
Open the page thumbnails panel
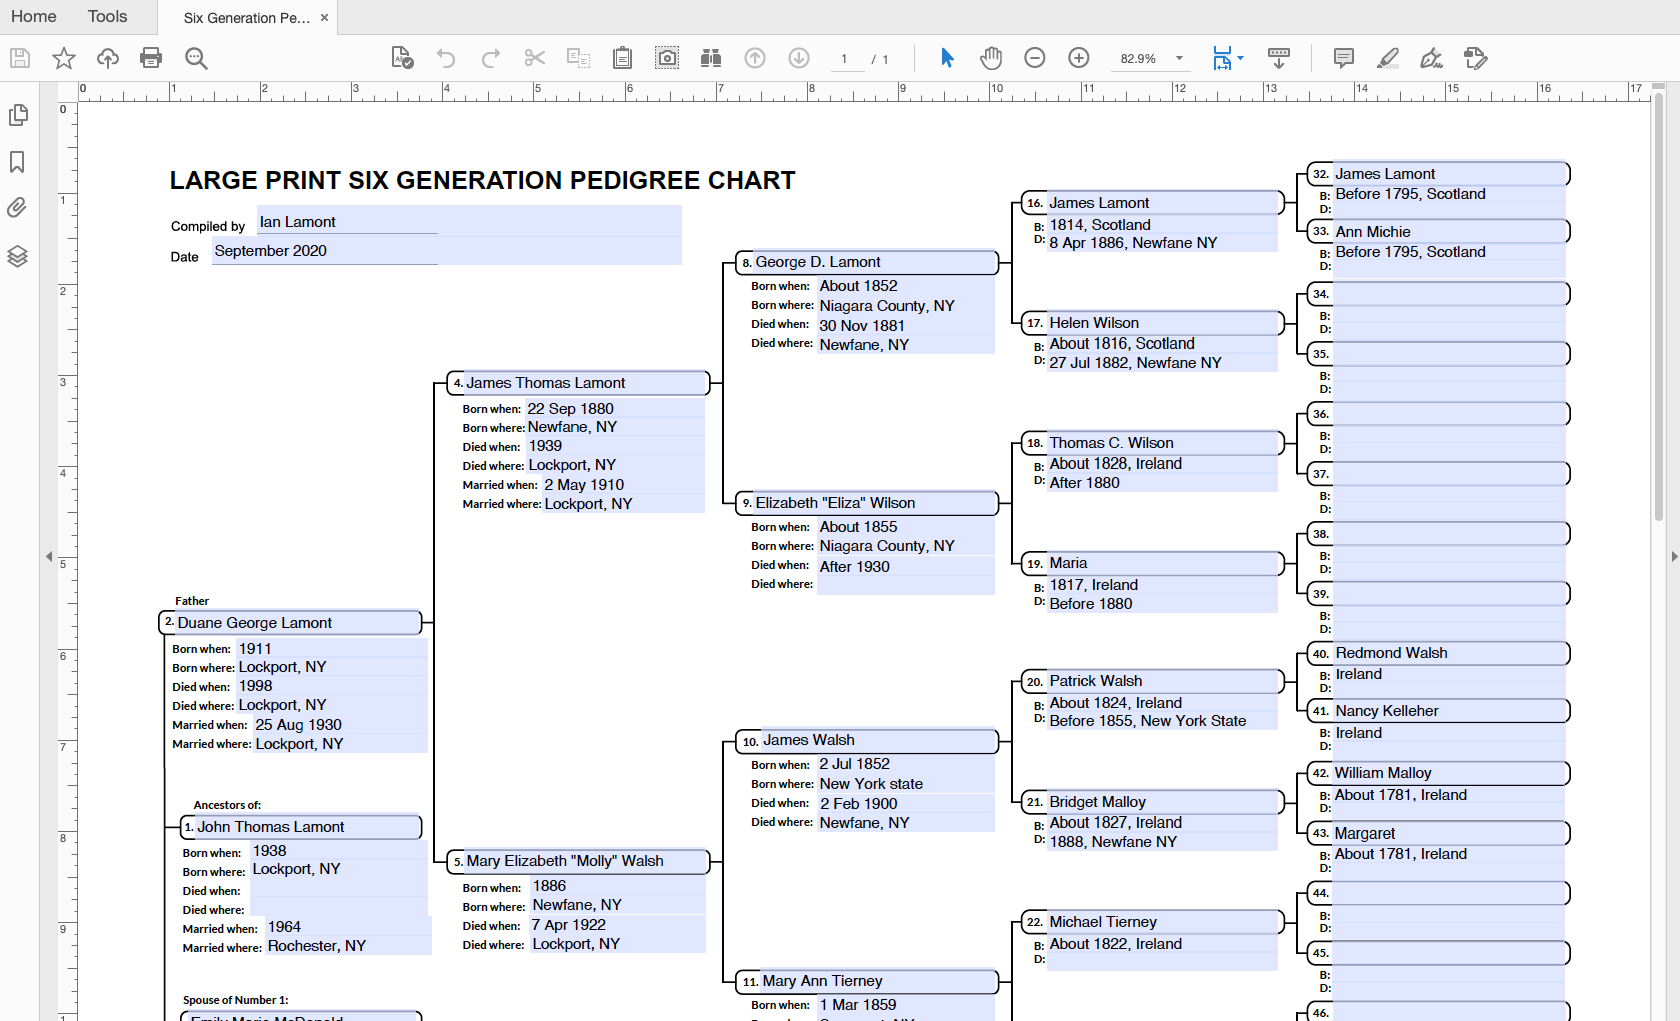coord(18,115)
